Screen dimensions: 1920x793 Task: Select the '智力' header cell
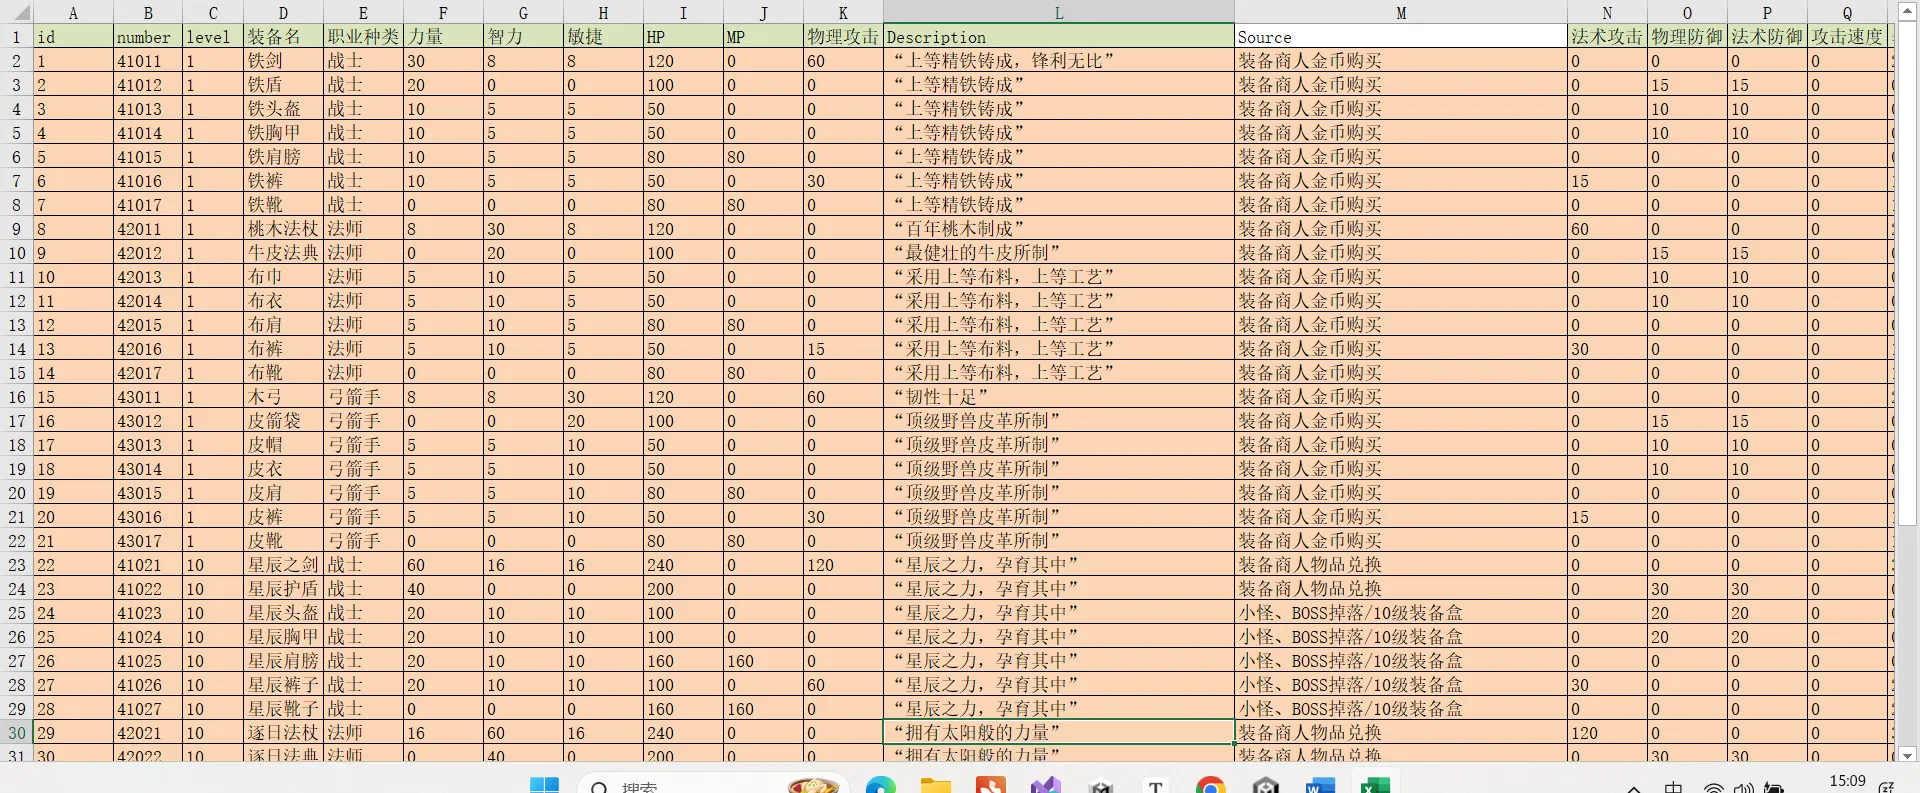(524, 36)
